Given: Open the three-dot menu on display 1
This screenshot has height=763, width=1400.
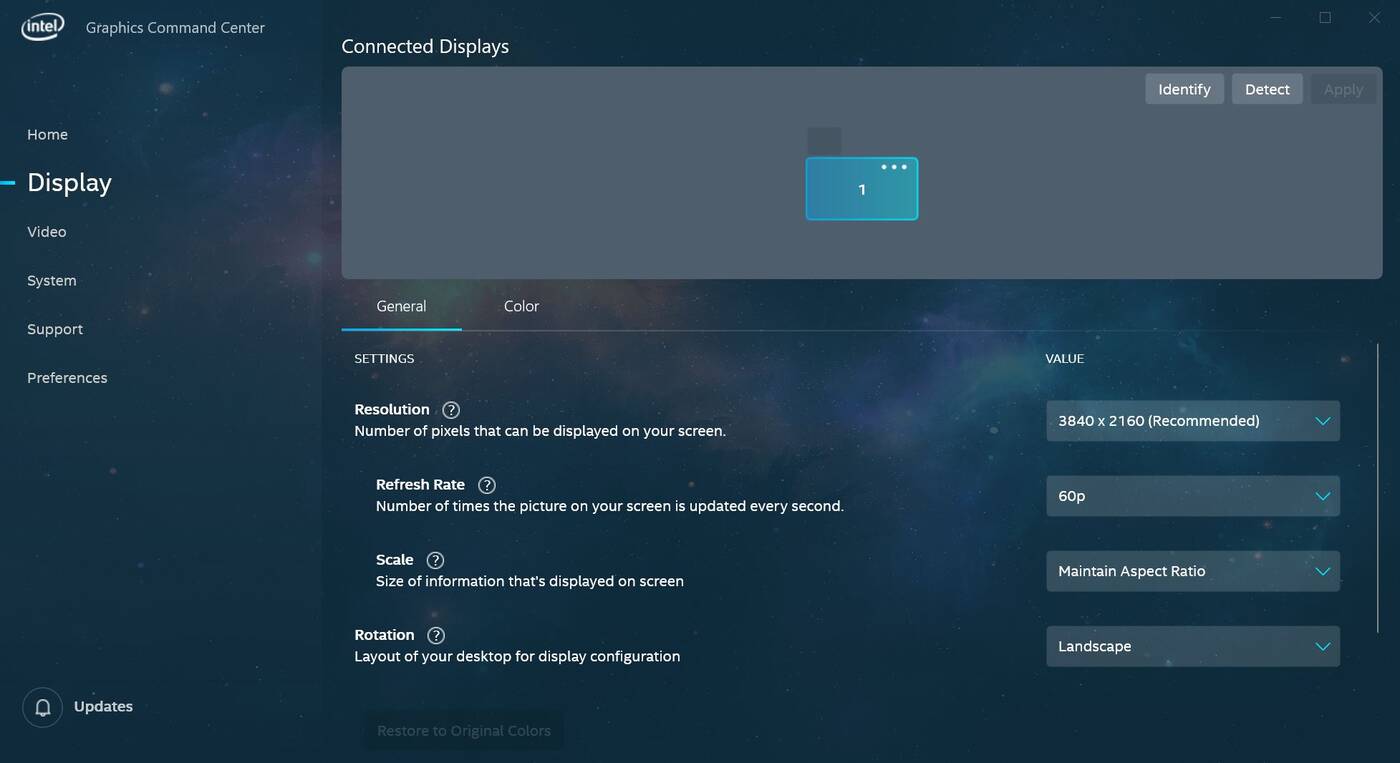Looking at the screenshot, I should point(893,167).
